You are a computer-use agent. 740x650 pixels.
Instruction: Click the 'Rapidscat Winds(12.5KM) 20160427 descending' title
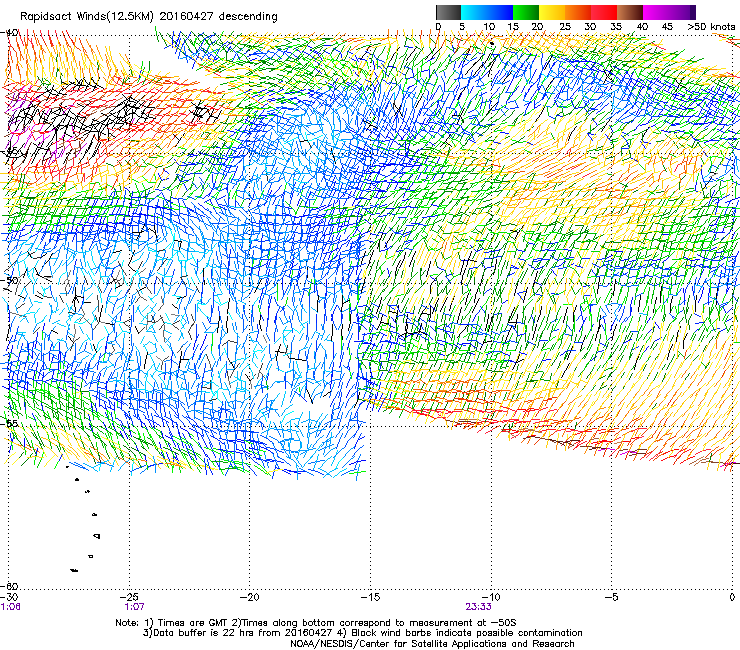click(x=149, y=16)
